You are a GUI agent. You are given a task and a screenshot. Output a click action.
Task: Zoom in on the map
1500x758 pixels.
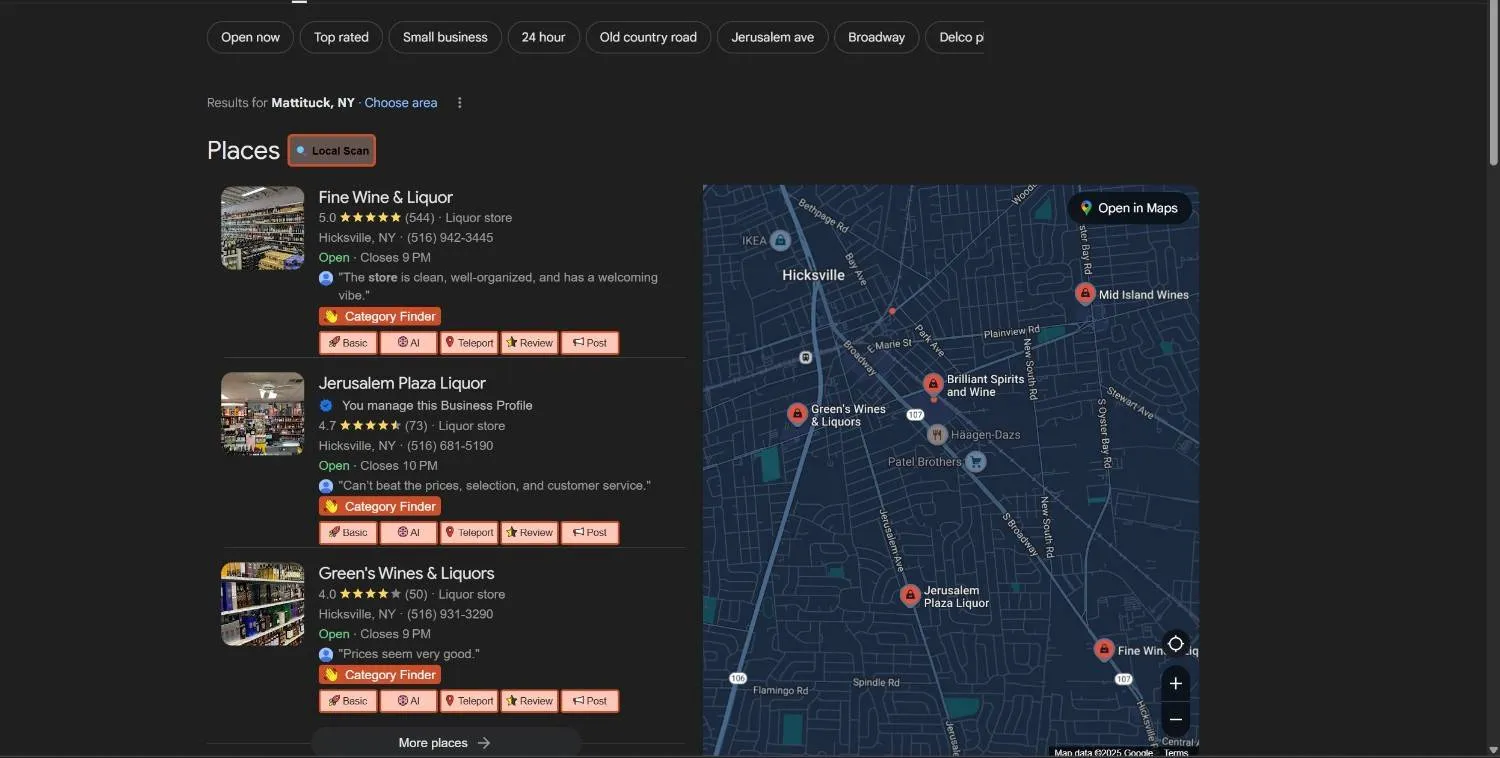point(1176,684)
